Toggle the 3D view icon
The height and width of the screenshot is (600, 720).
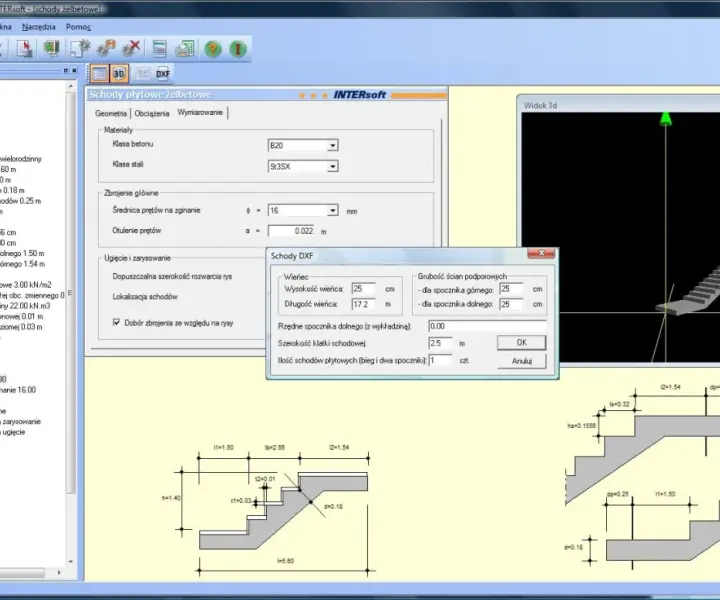[x=119, y=73]
